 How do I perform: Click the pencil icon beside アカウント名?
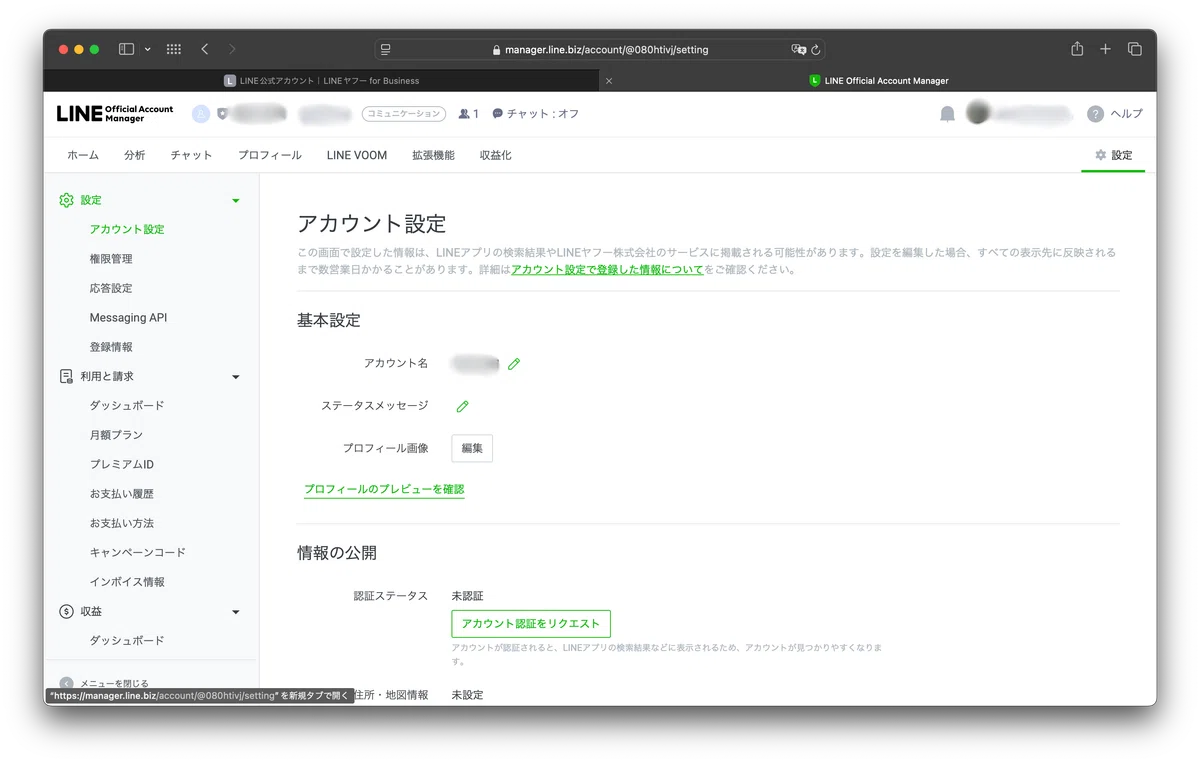tap(514, 364)
